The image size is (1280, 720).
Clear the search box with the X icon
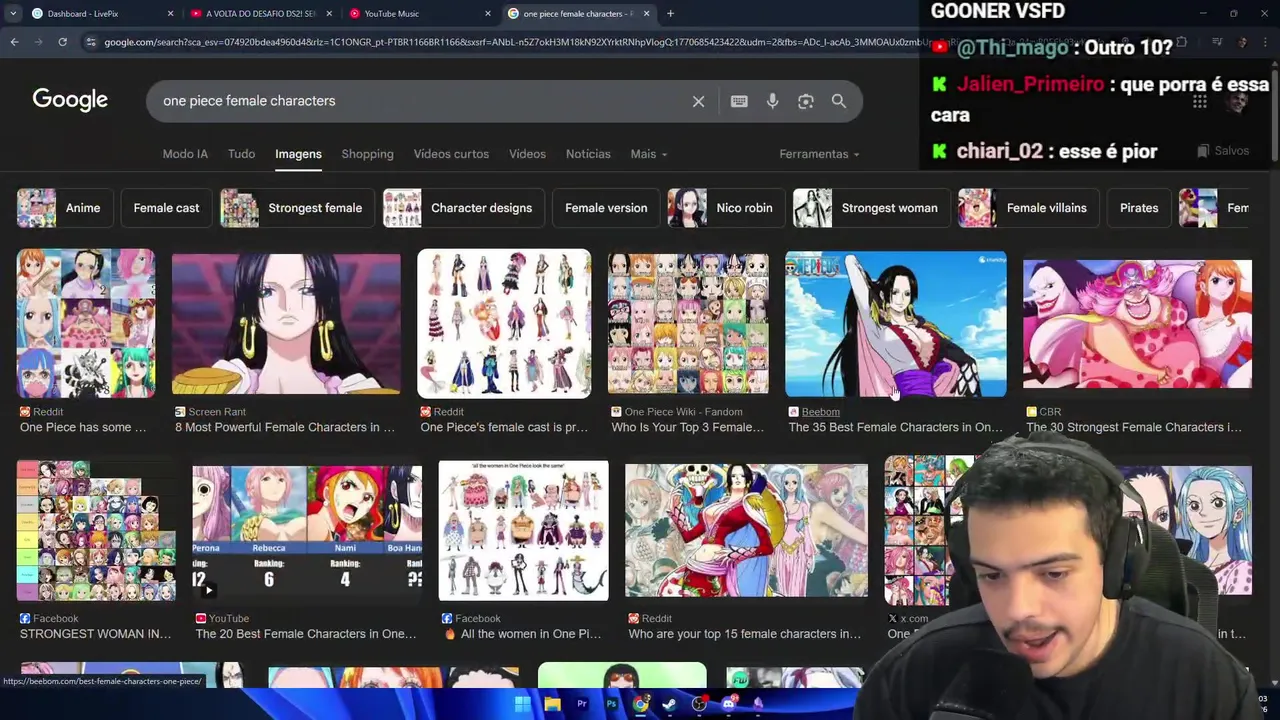point(698,101)
